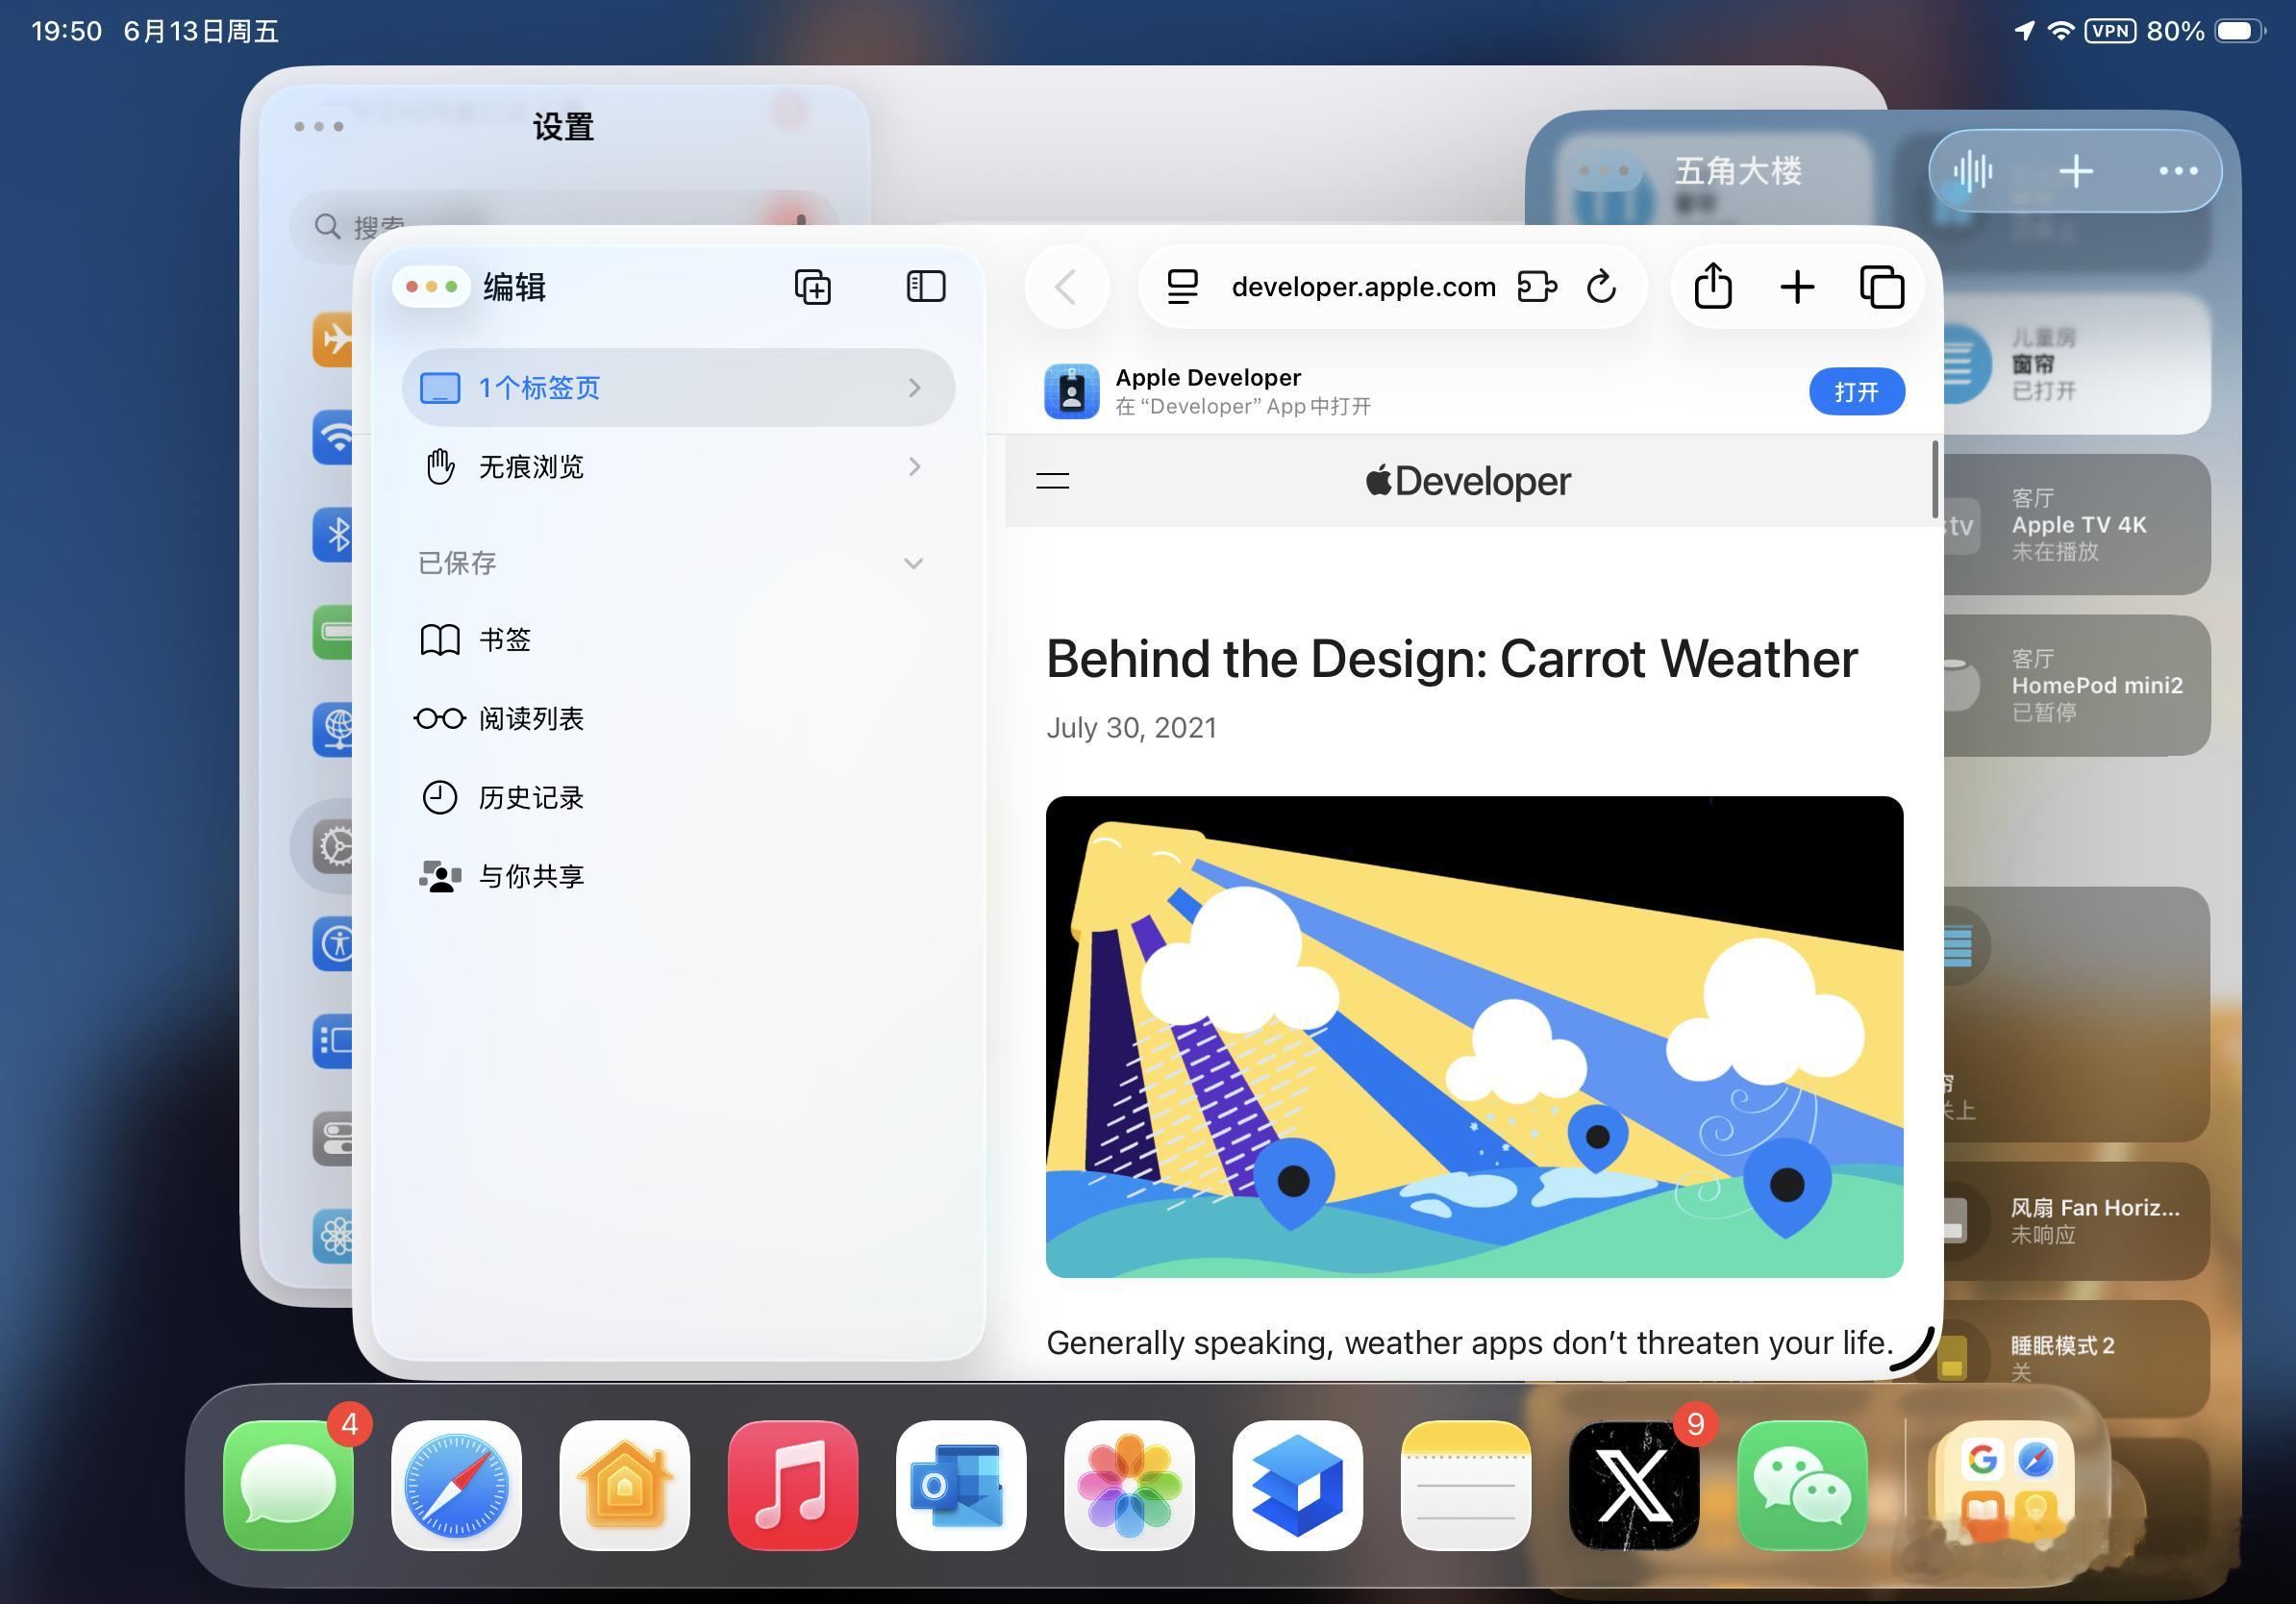The height and width of the screenshot is (1604, 2296).
Task: Open Outlook from the dock
Action: 961,1485
